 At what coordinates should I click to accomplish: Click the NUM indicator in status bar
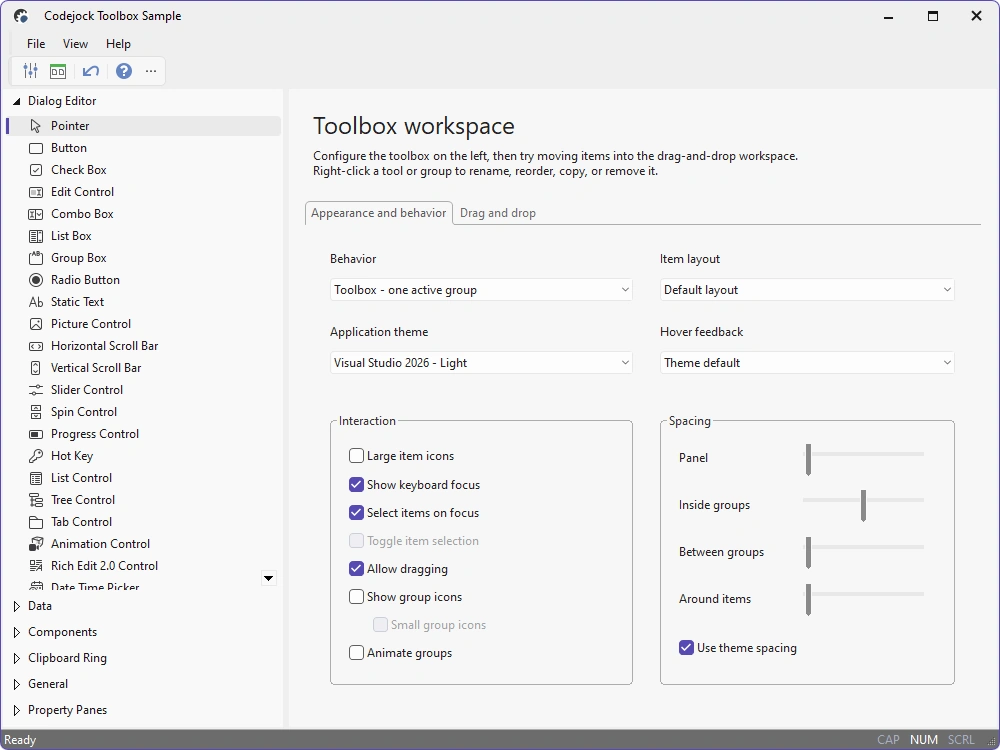923,740
